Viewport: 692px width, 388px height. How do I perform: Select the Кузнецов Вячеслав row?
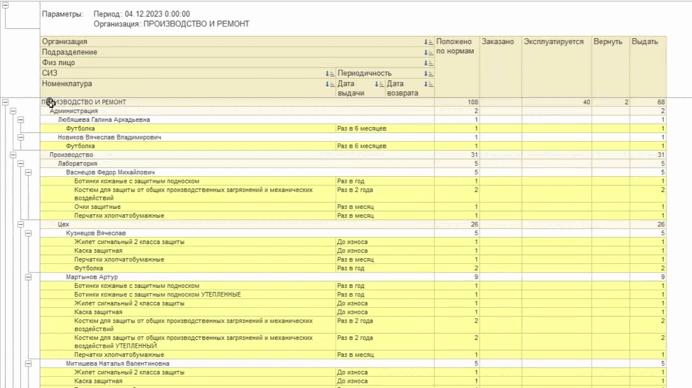[x=353, y=233]
